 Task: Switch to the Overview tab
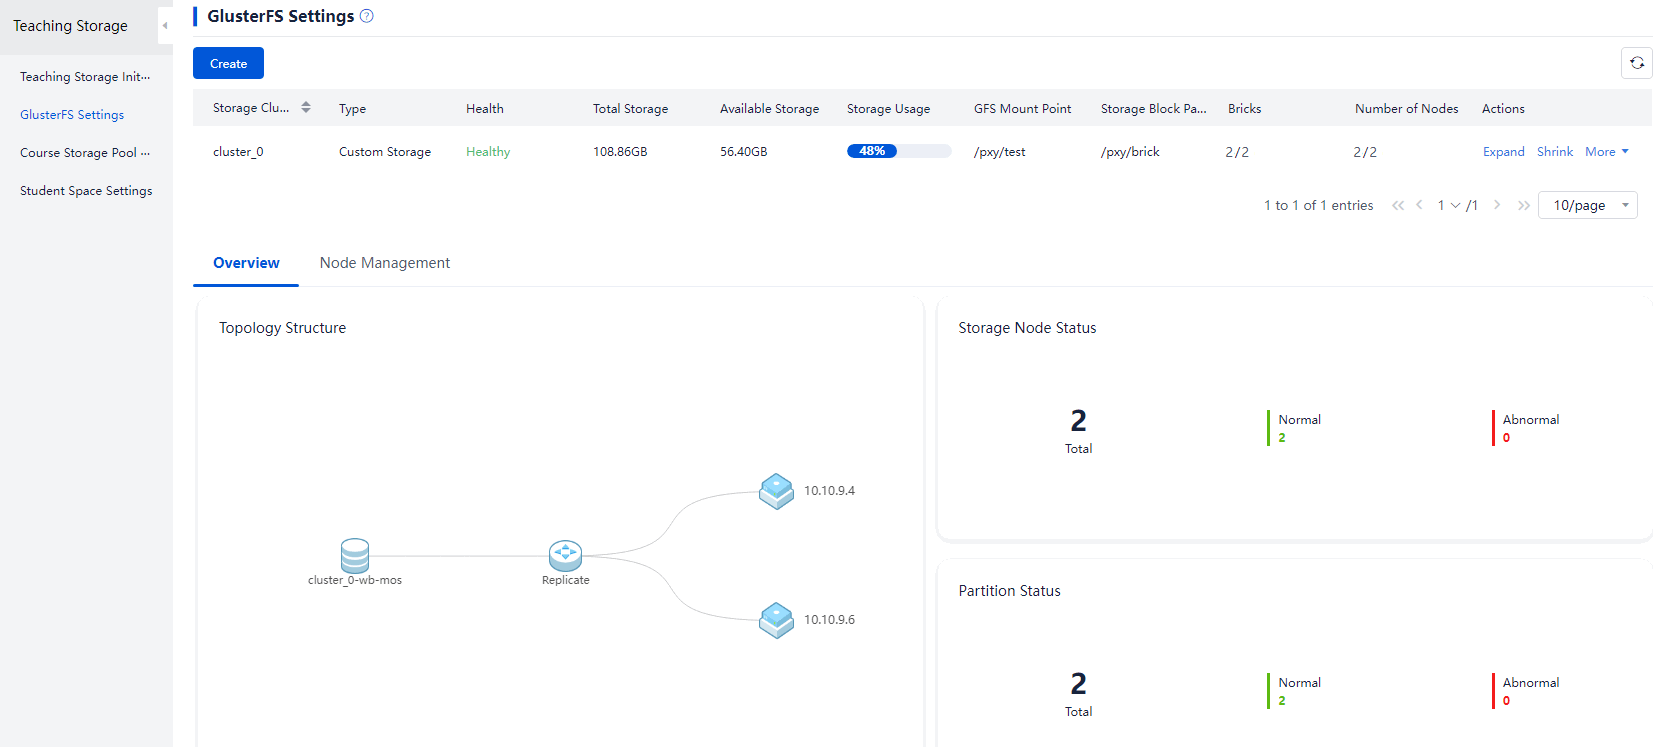click(x=246, y=263)
